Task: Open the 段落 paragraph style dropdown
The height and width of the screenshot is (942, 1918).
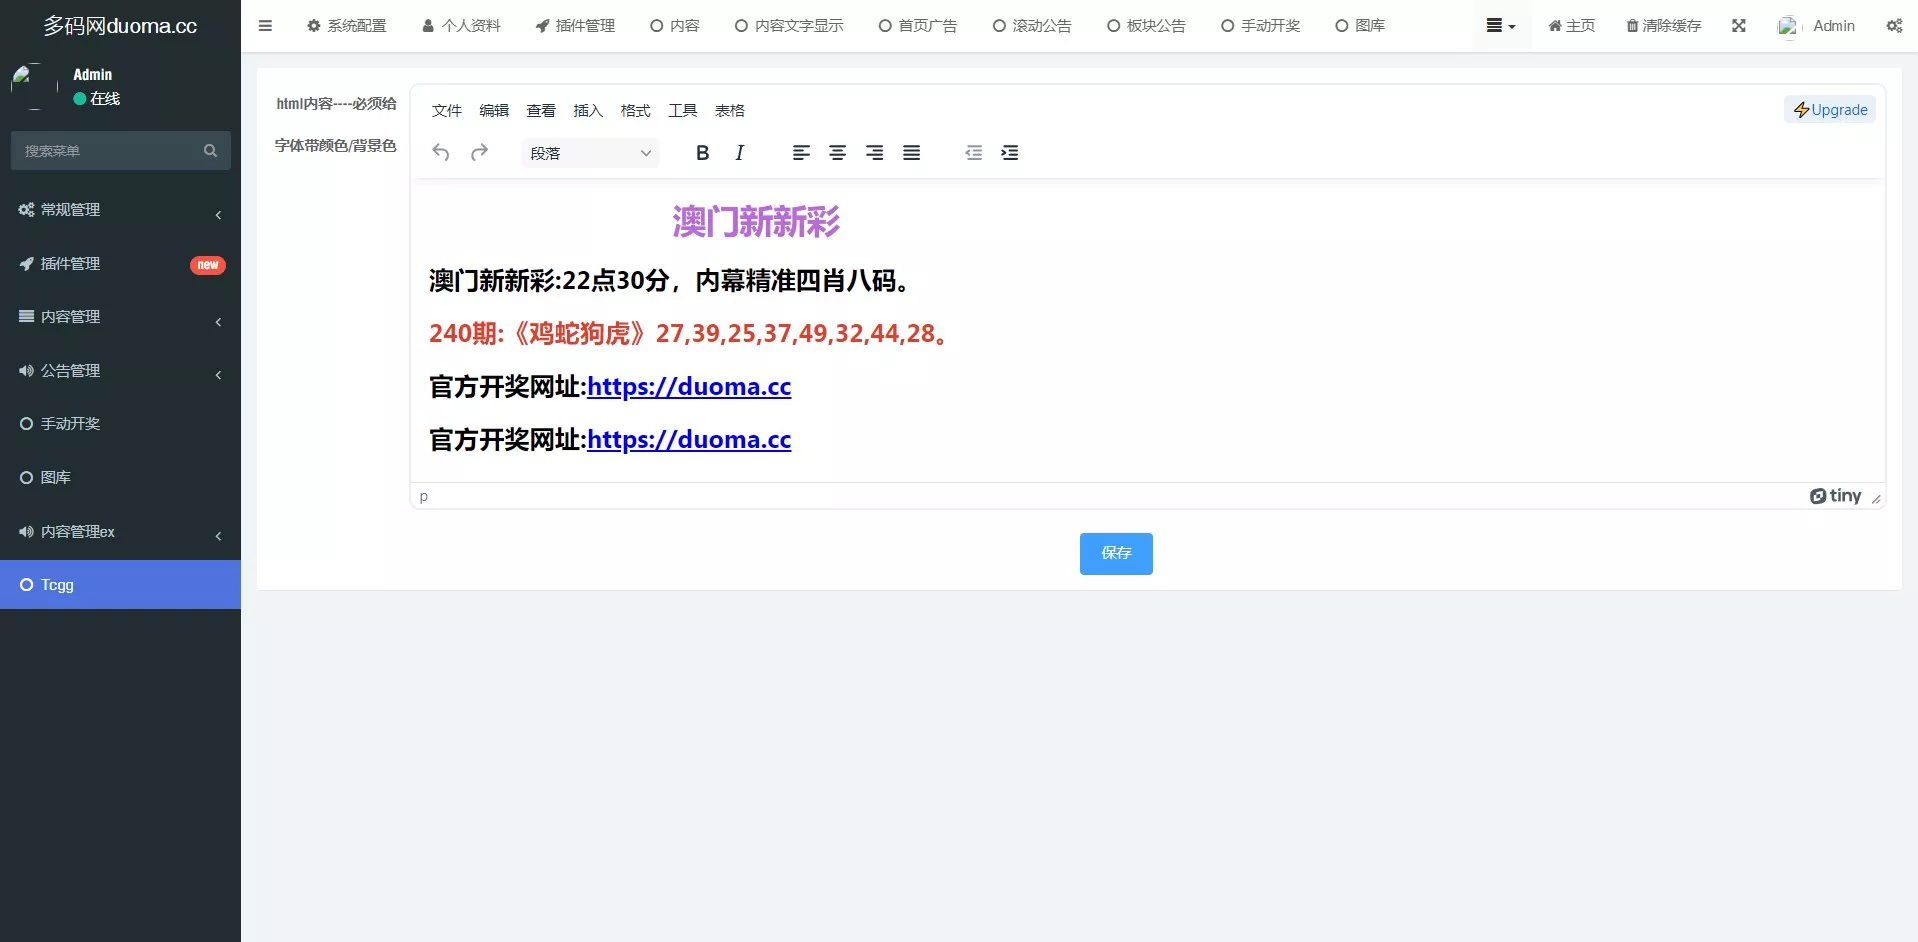Action: (x=590, y=152)
